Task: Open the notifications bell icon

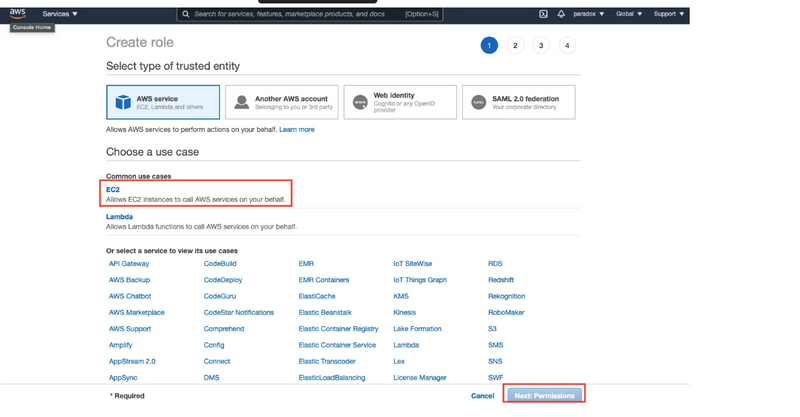Action: [x=561, y=14]
